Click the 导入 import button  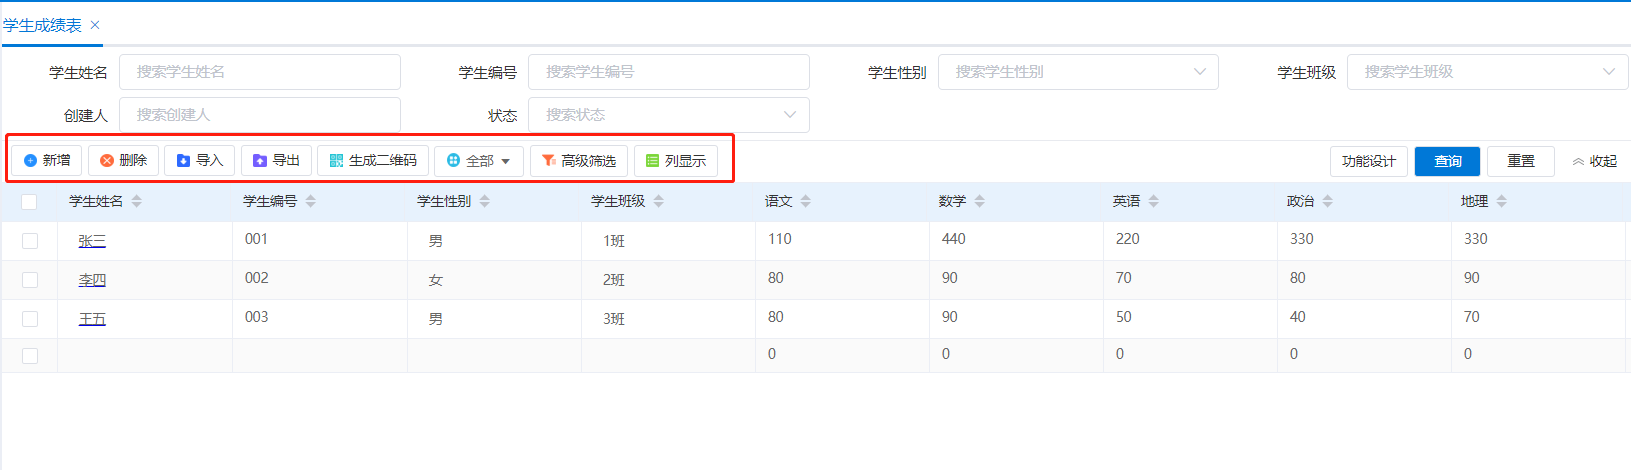(x=200, y=160)
